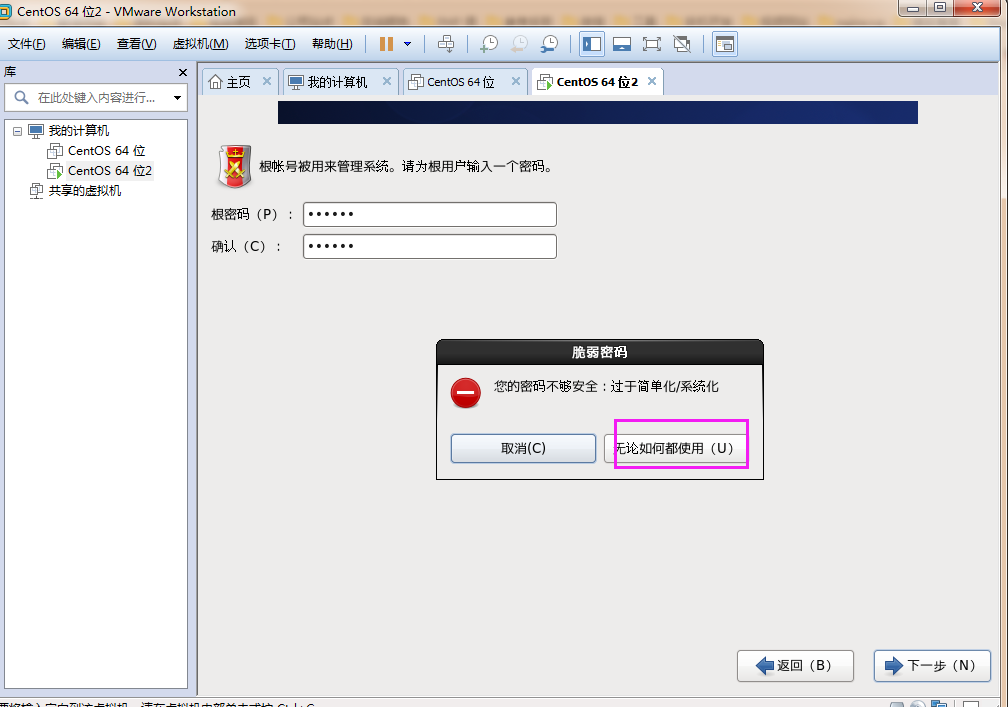1008x707 pixels.
Task: Open the power options dropdown arrow
Action: coord(408,44)
